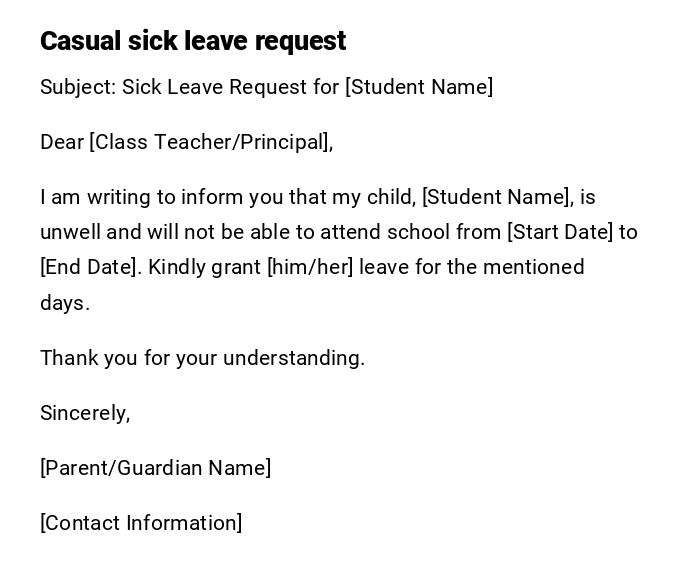Click the word "days." ending the paragraph
Screen dimensions: 700x586
(65, 303)
